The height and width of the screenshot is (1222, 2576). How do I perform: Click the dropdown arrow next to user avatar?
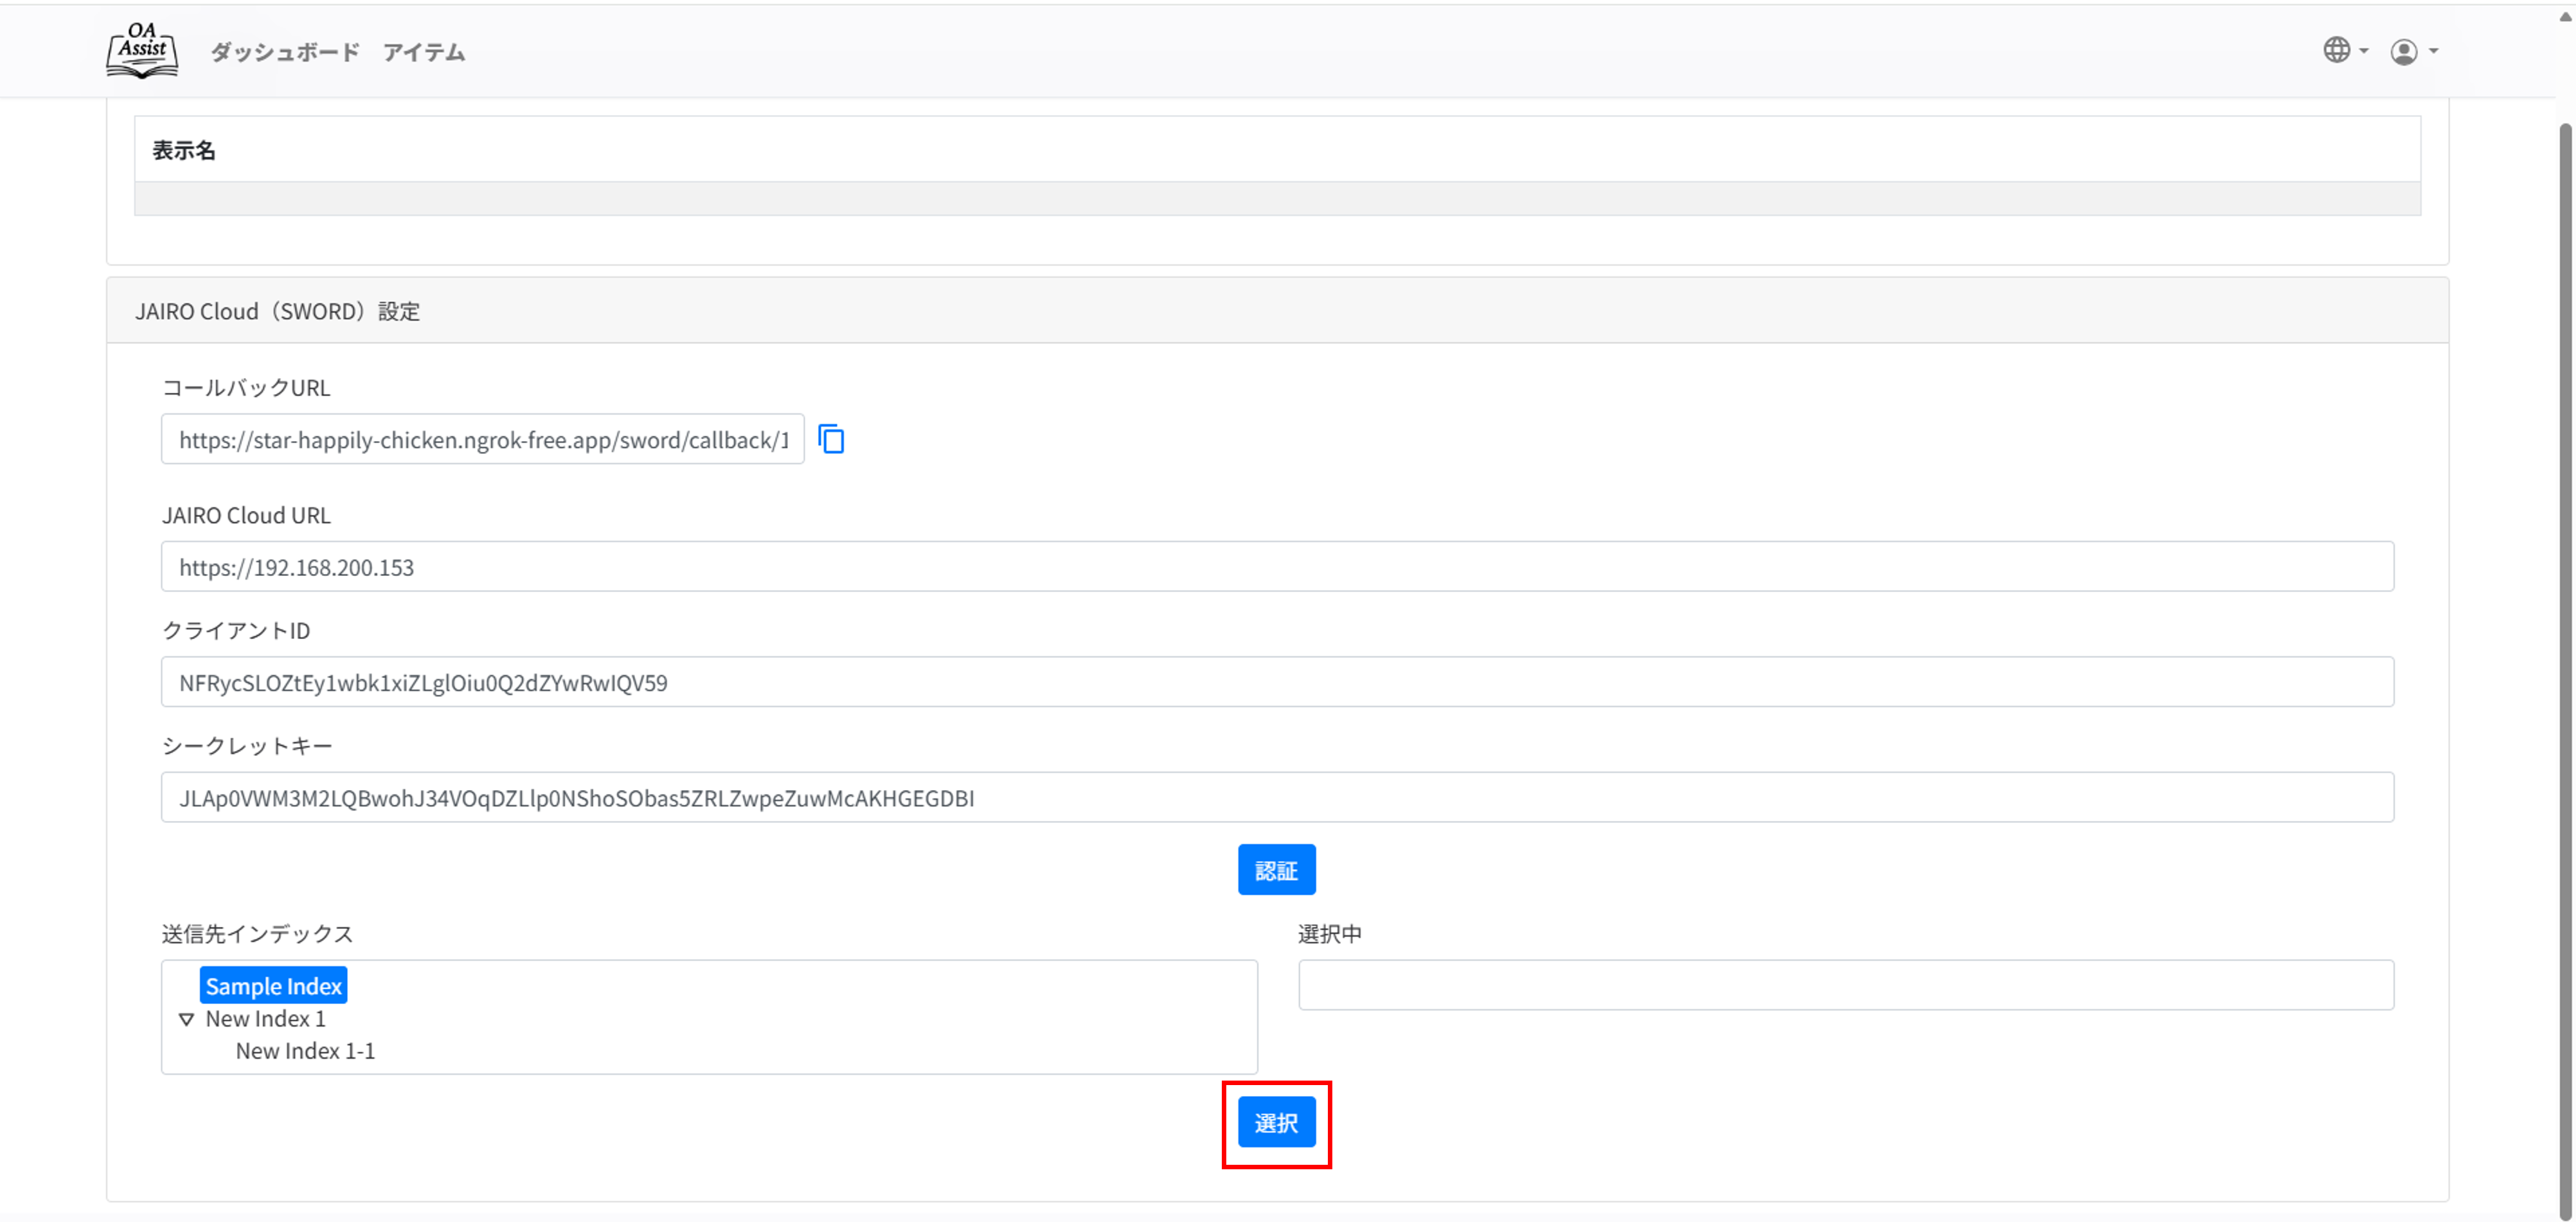pyautogui.click(x=2434, y=51)
